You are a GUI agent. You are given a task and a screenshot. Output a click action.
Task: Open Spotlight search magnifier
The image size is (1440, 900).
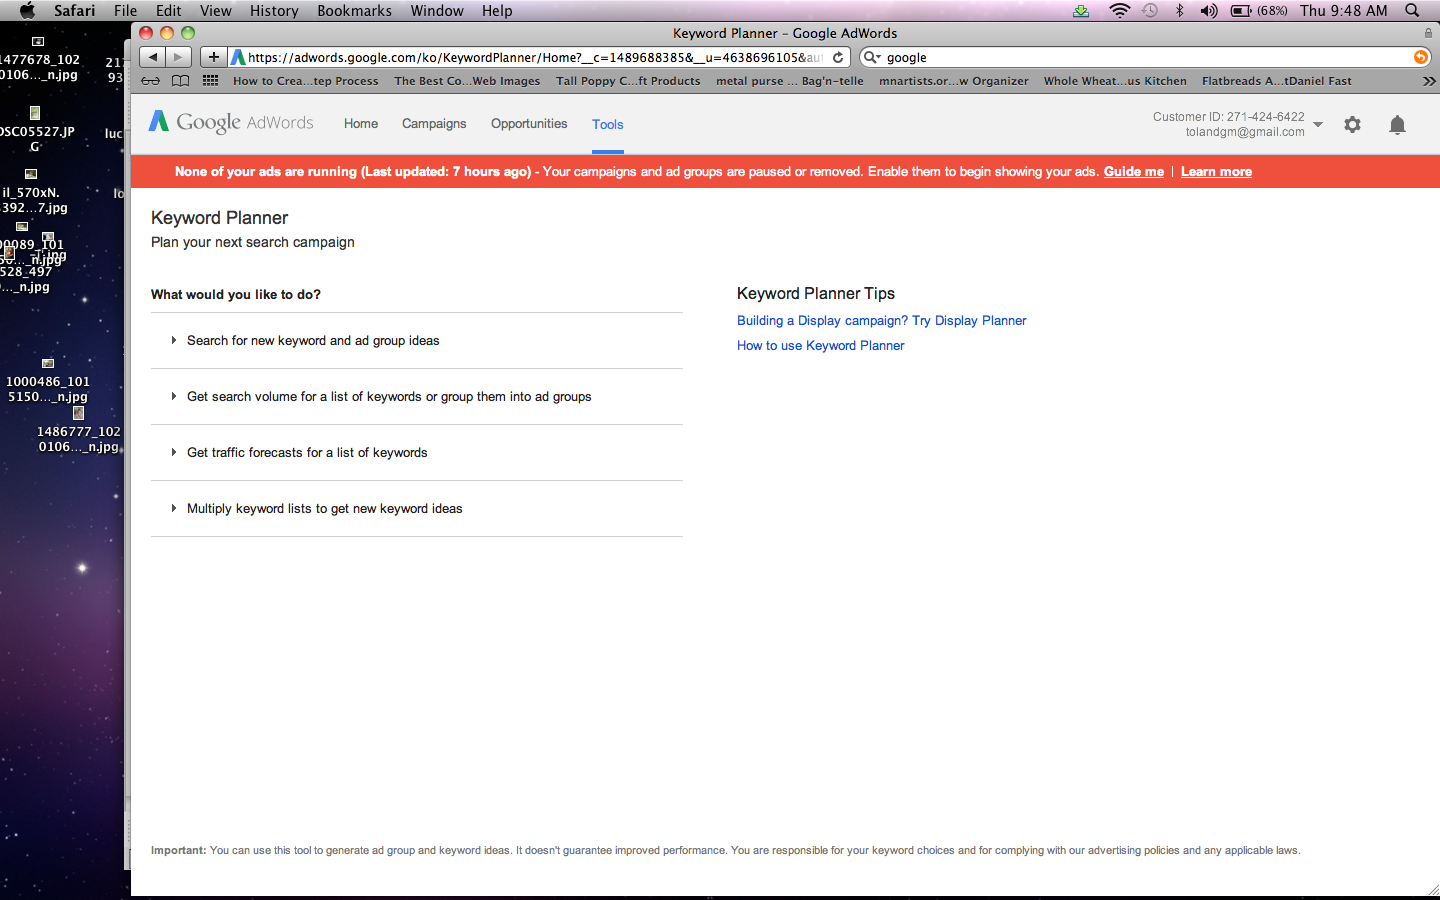point(1412,10)
